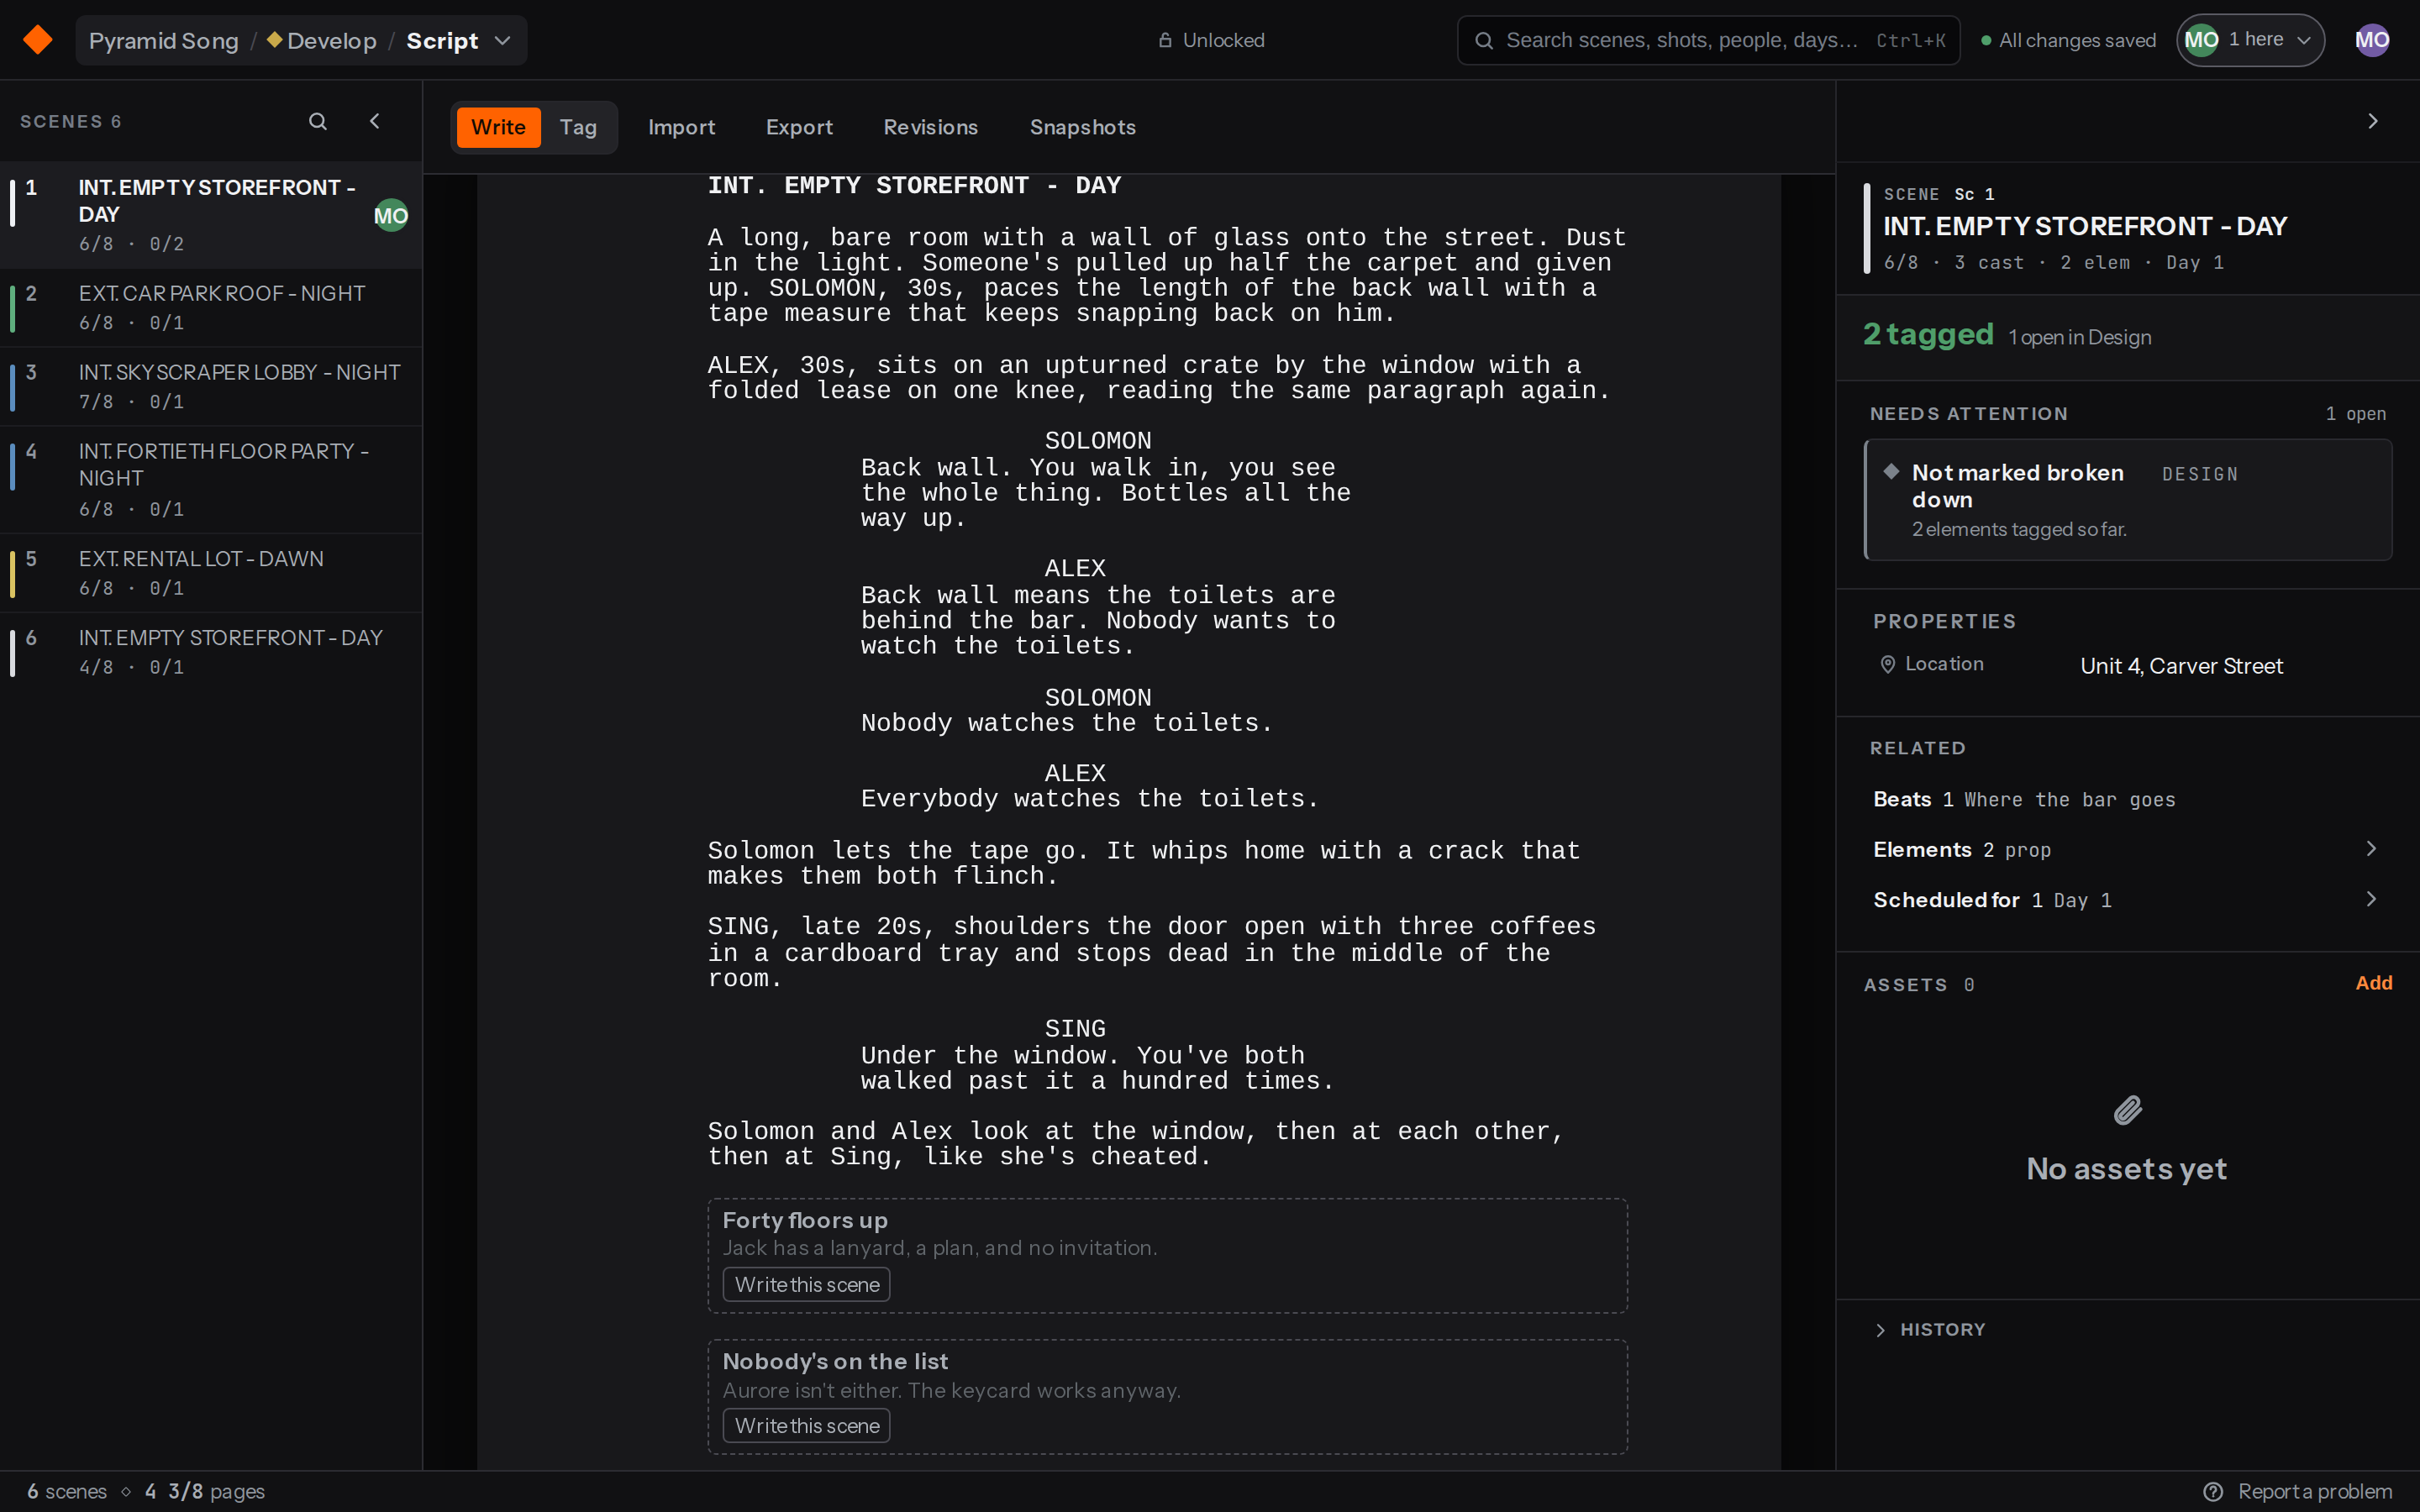Search scenes using the sidebar magnifier icon

point(318,121)
